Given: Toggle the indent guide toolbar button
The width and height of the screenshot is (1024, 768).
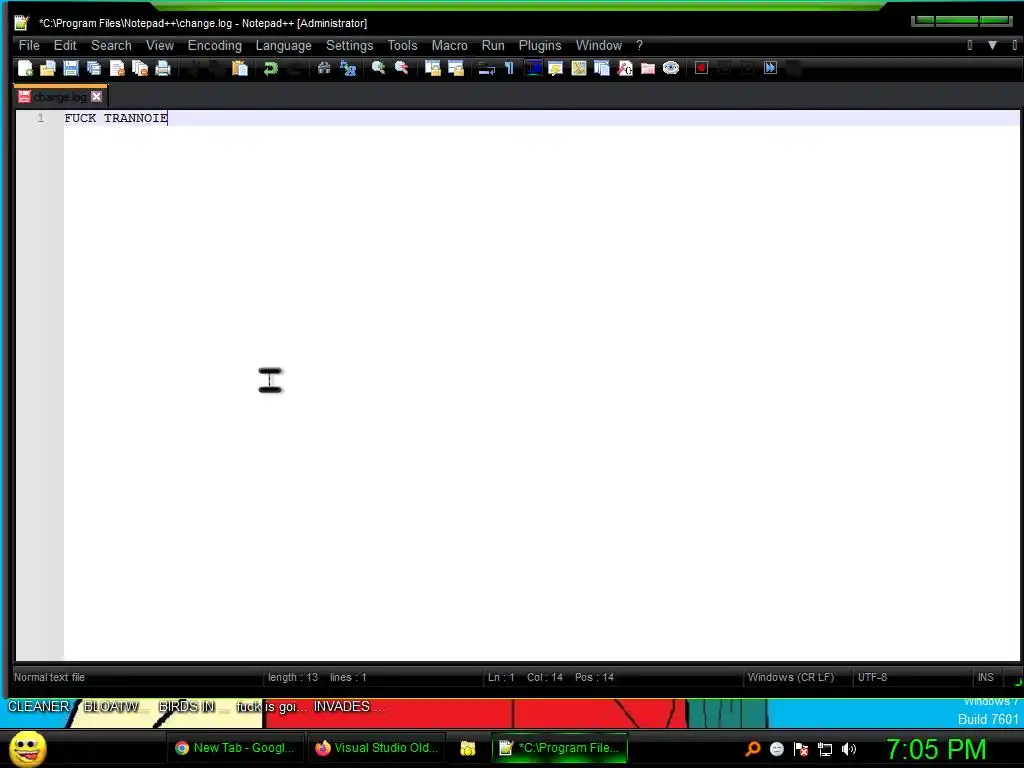Looking at the screenshot, I should pyautogui.click(x=534, y=68).
